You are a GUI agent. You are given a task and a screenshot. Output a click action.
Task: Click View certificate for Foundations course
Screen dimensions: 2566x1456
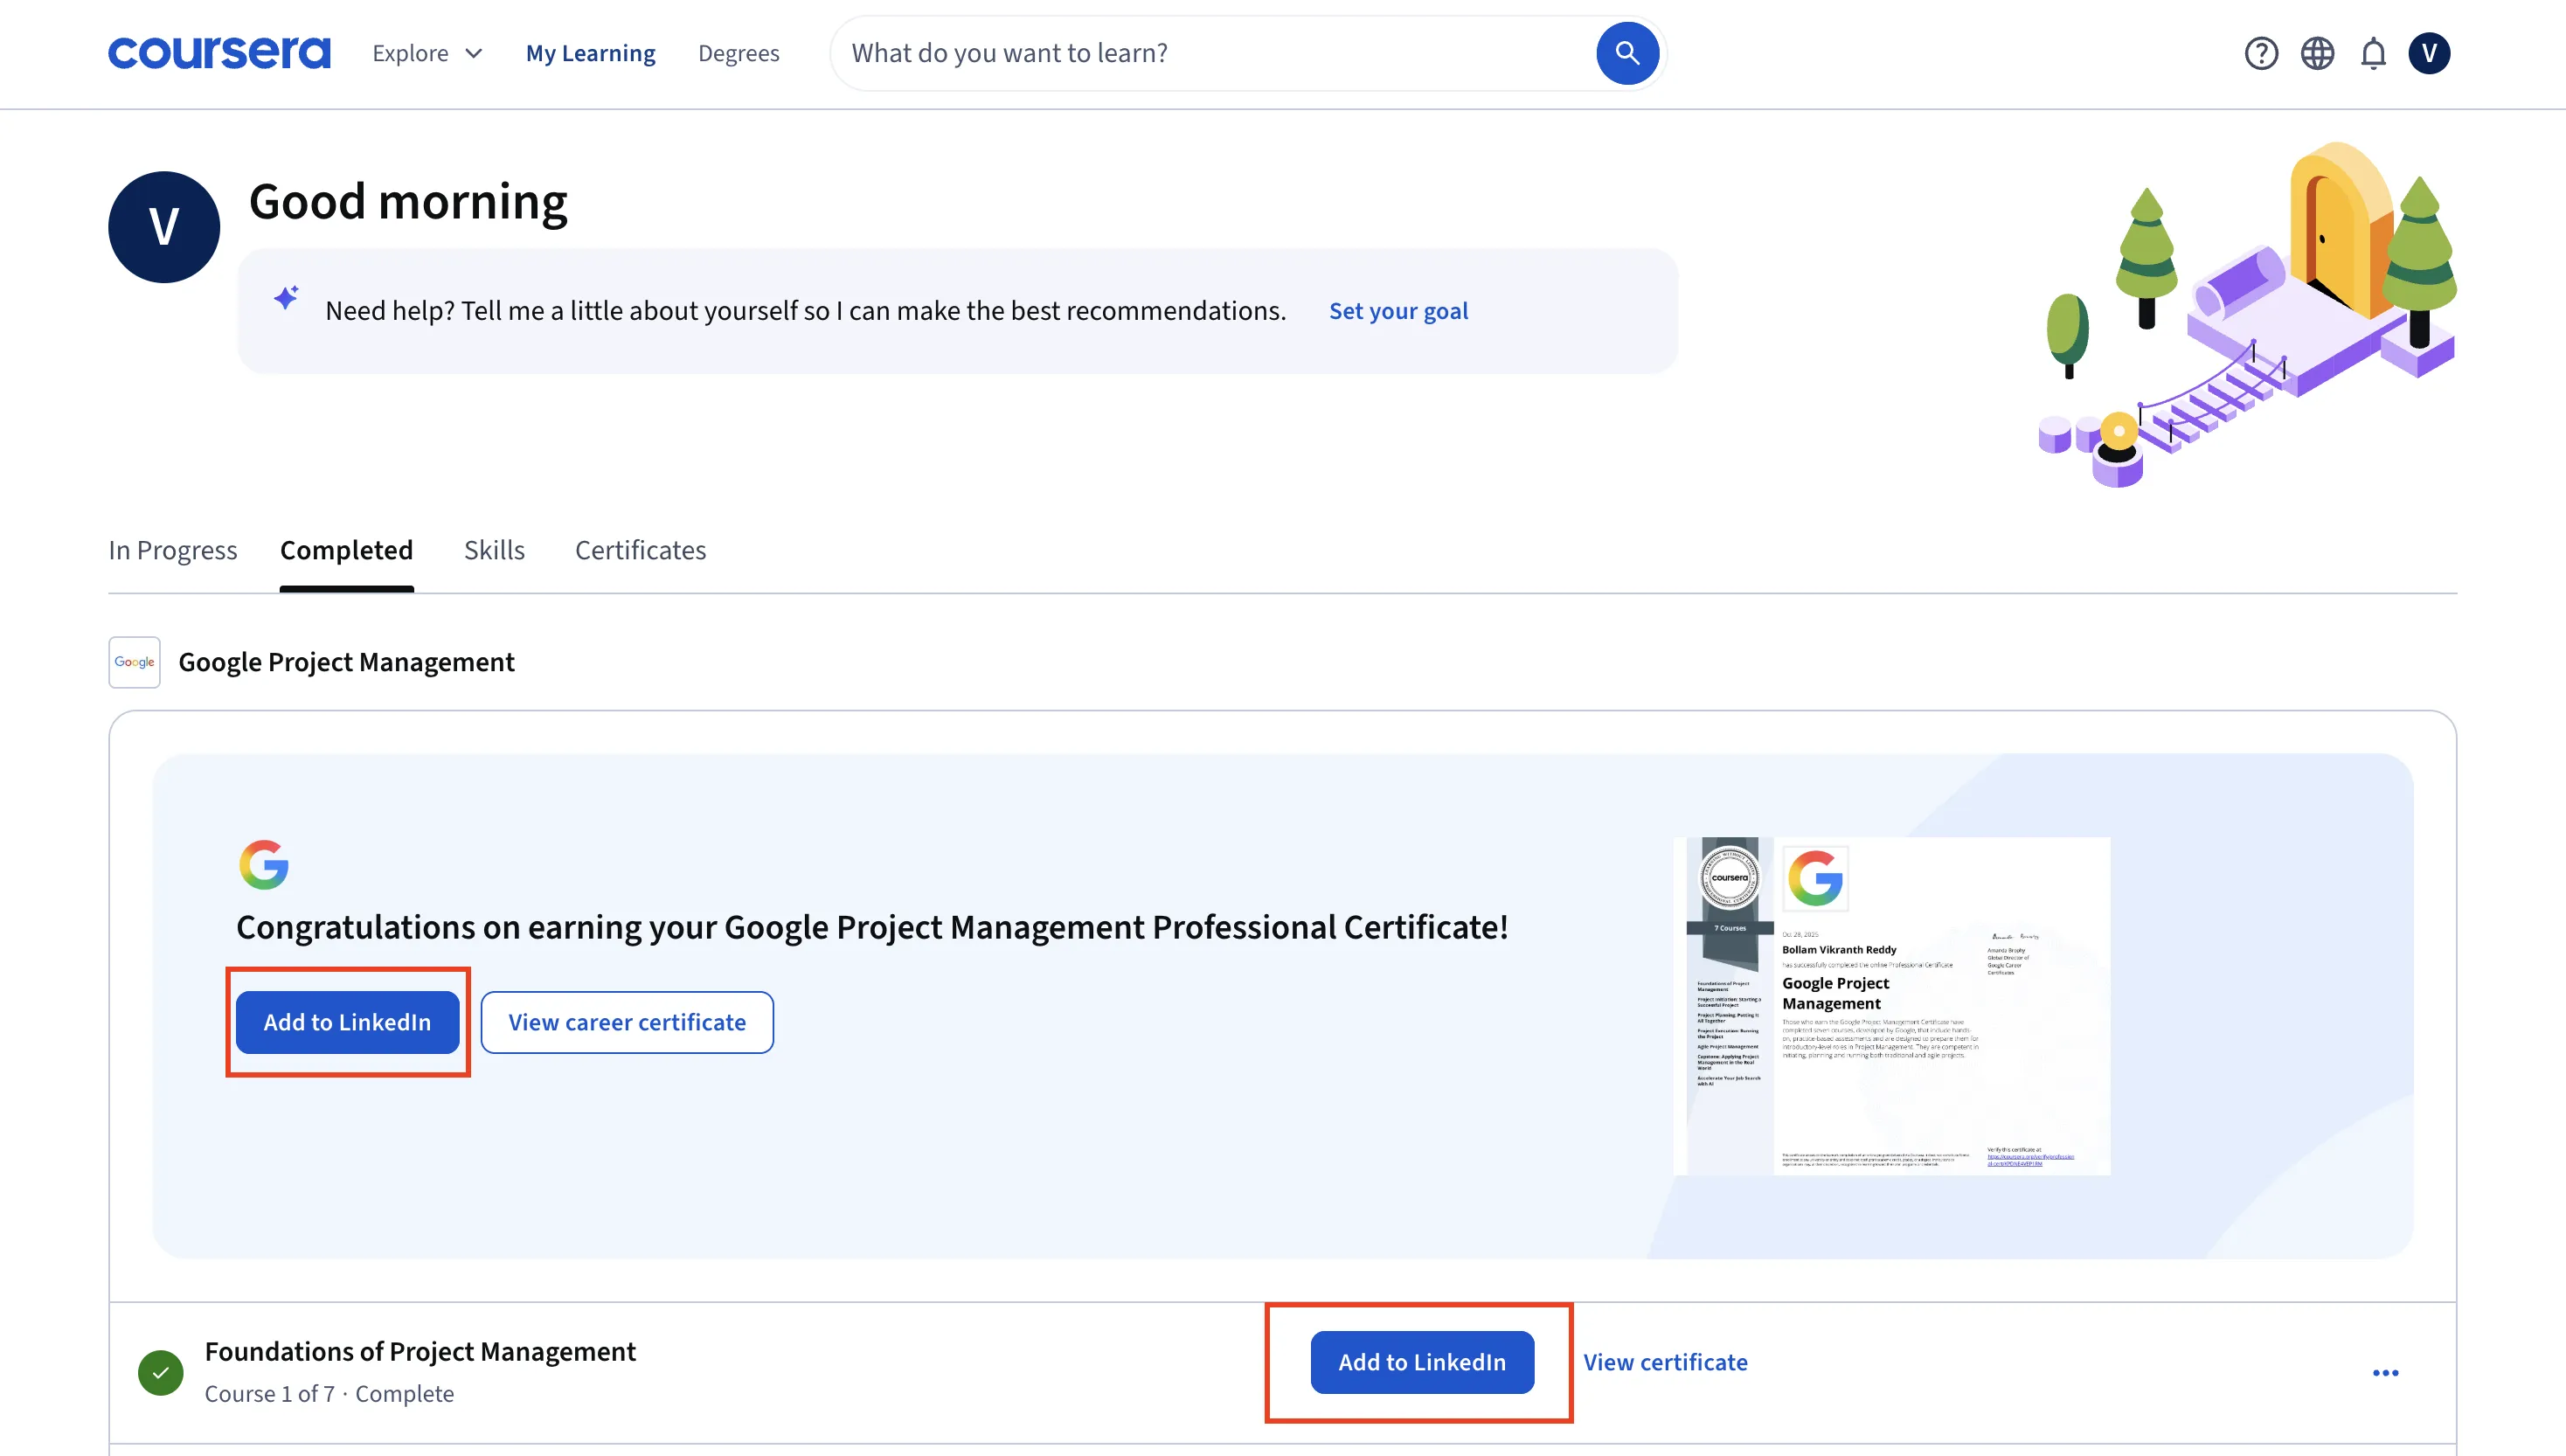tap(1665, 1362)
